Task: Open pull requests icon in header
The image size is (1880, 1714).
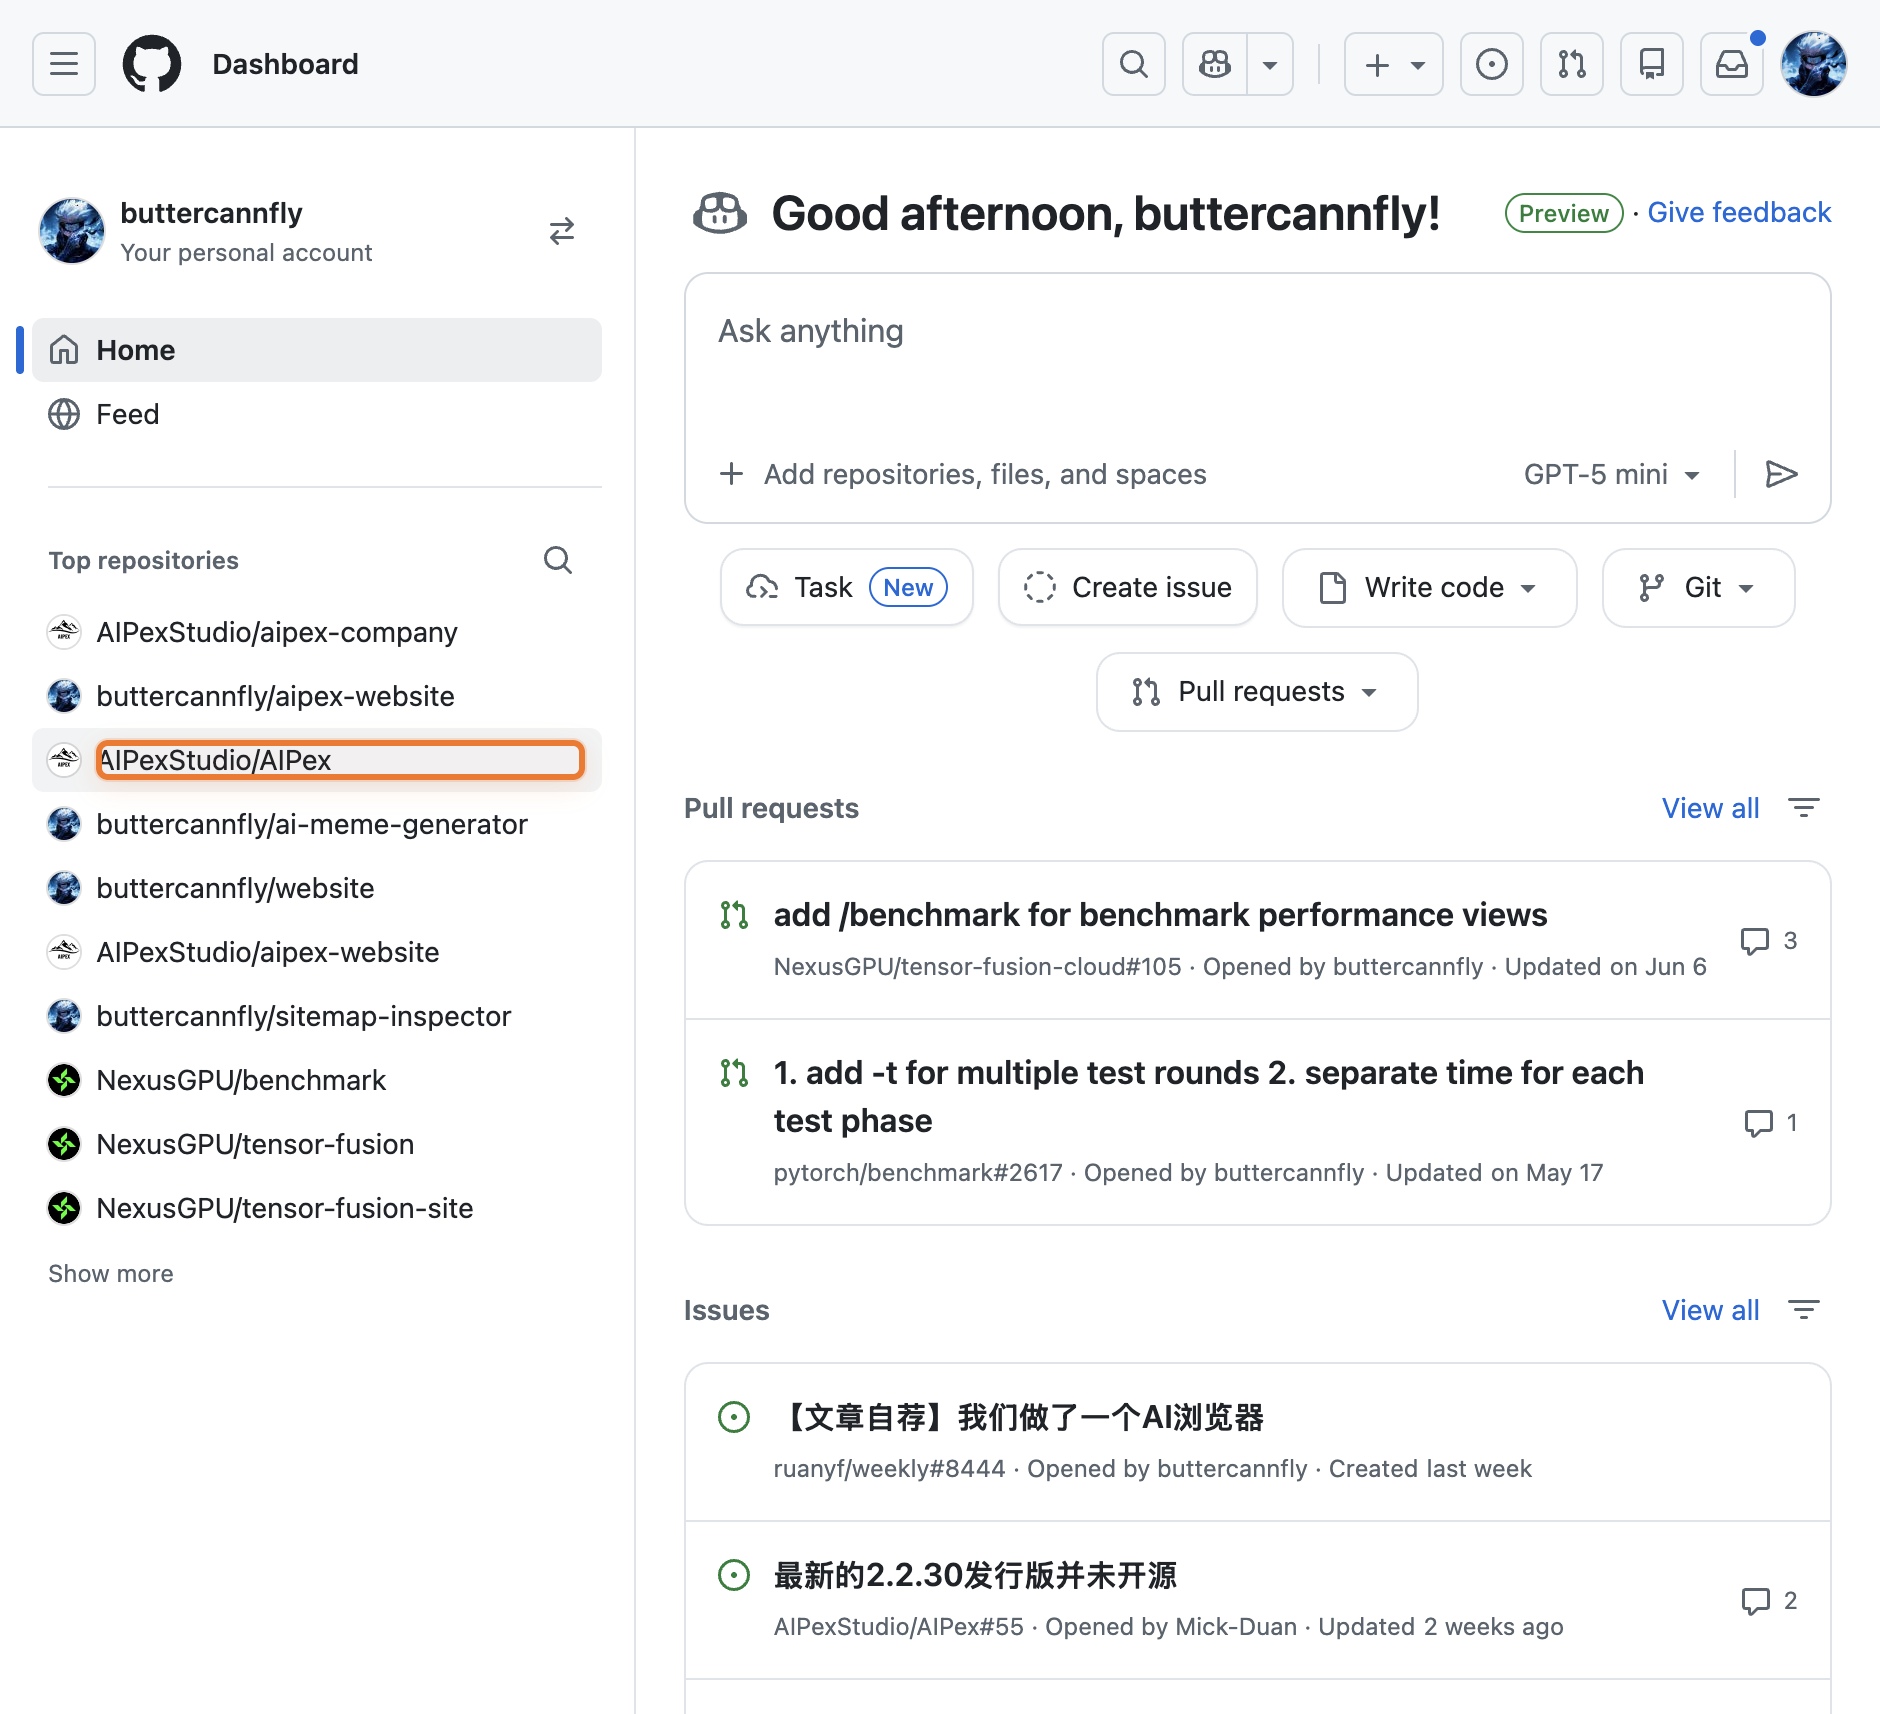Action: click(x=1571, y=64)
